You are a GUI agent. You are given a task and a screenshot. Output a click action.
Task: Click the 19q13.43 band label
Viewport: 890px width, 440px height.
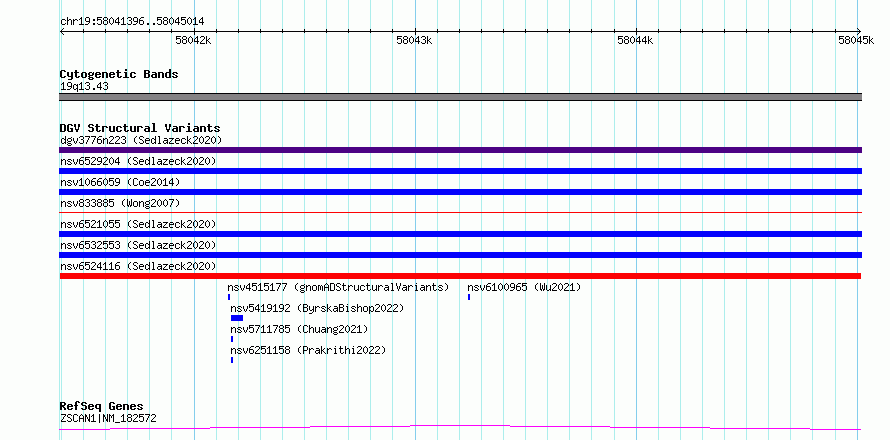click(84, 87)
